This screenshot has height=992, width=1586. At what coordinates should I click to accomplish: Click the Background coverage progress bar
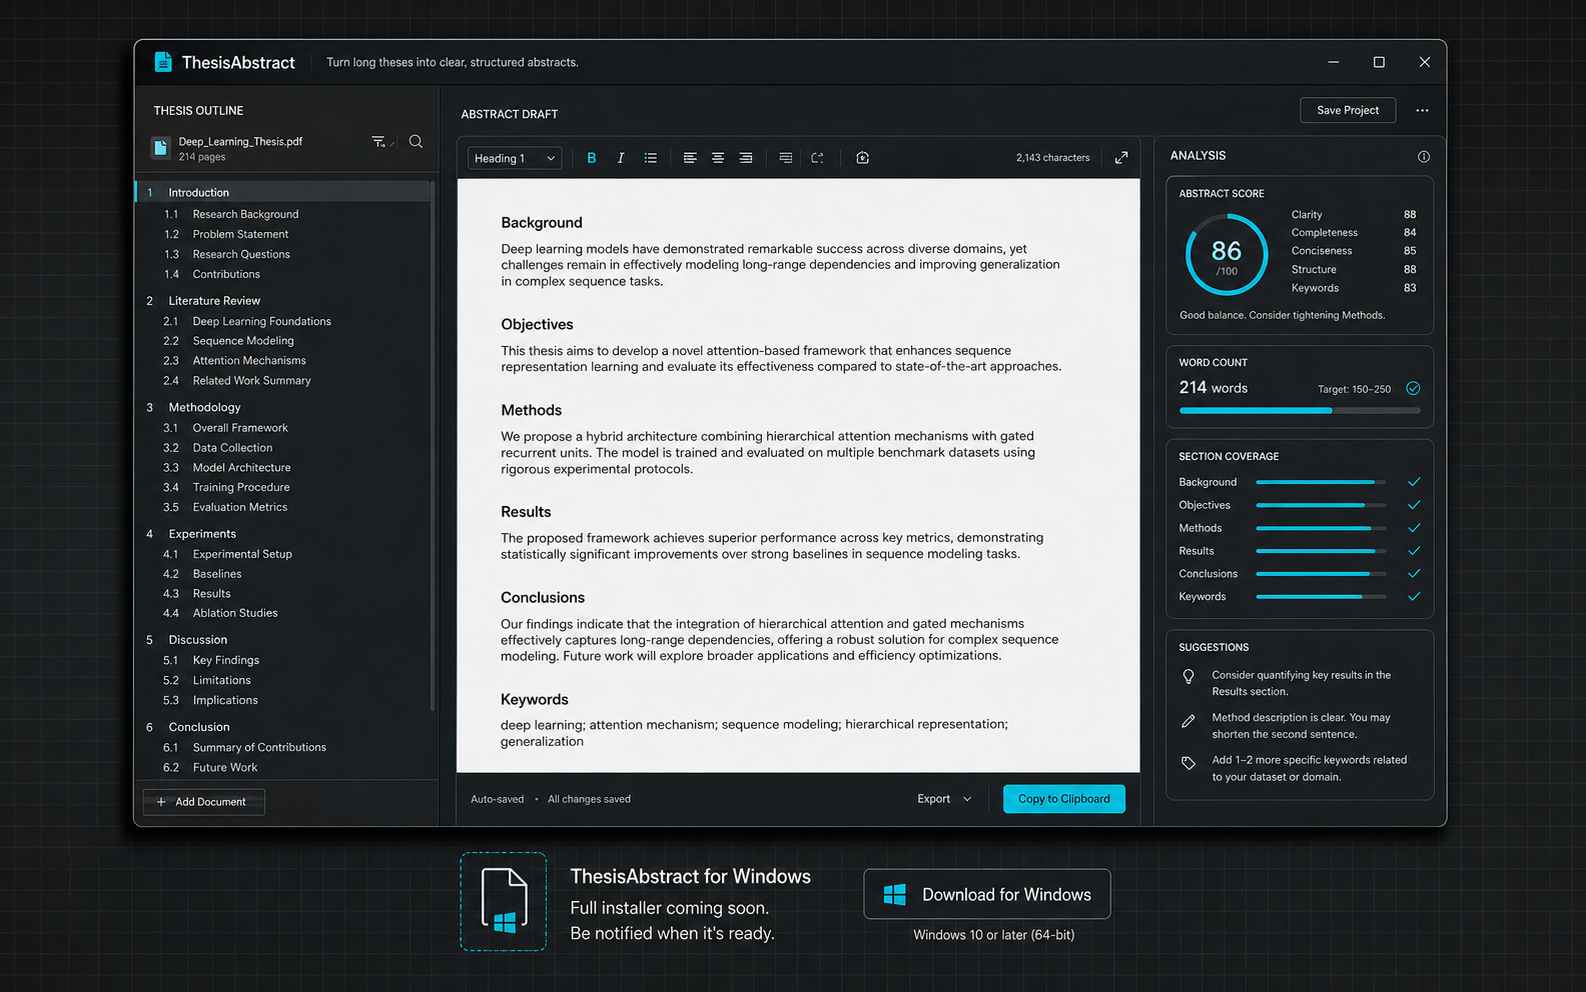[x=1321, y=482]
